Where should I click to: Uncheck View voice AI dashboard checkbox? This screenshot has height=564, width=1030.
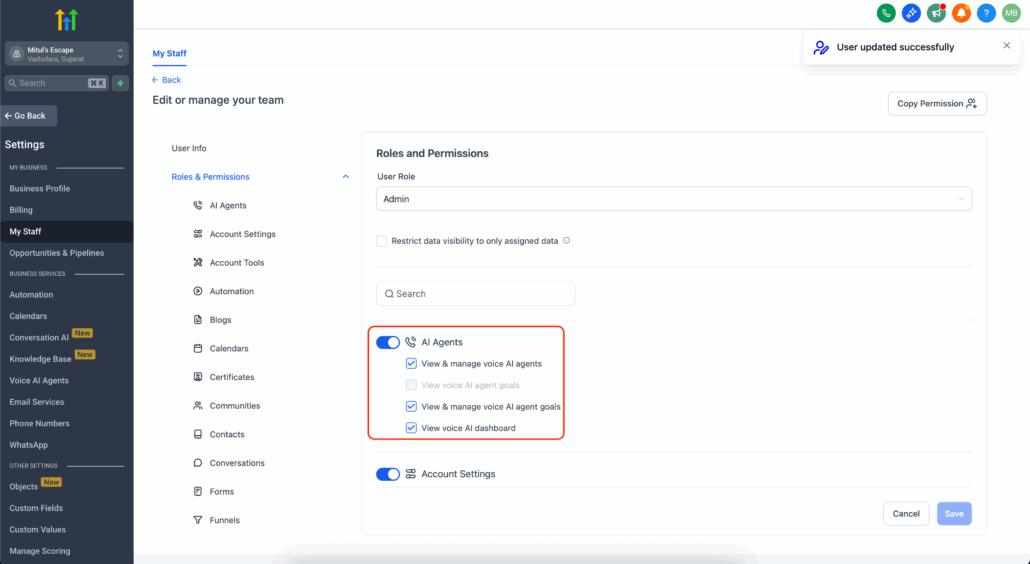[411, 428]
